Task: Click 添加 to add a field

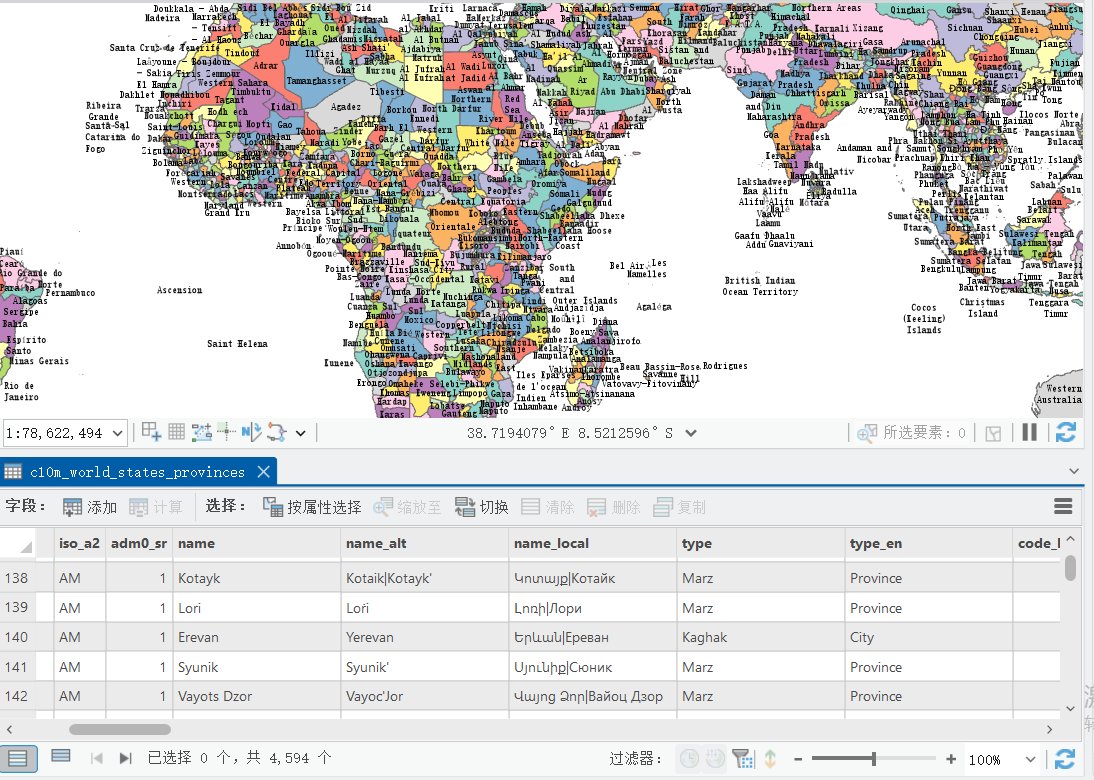Action: (x=90, y=507)
